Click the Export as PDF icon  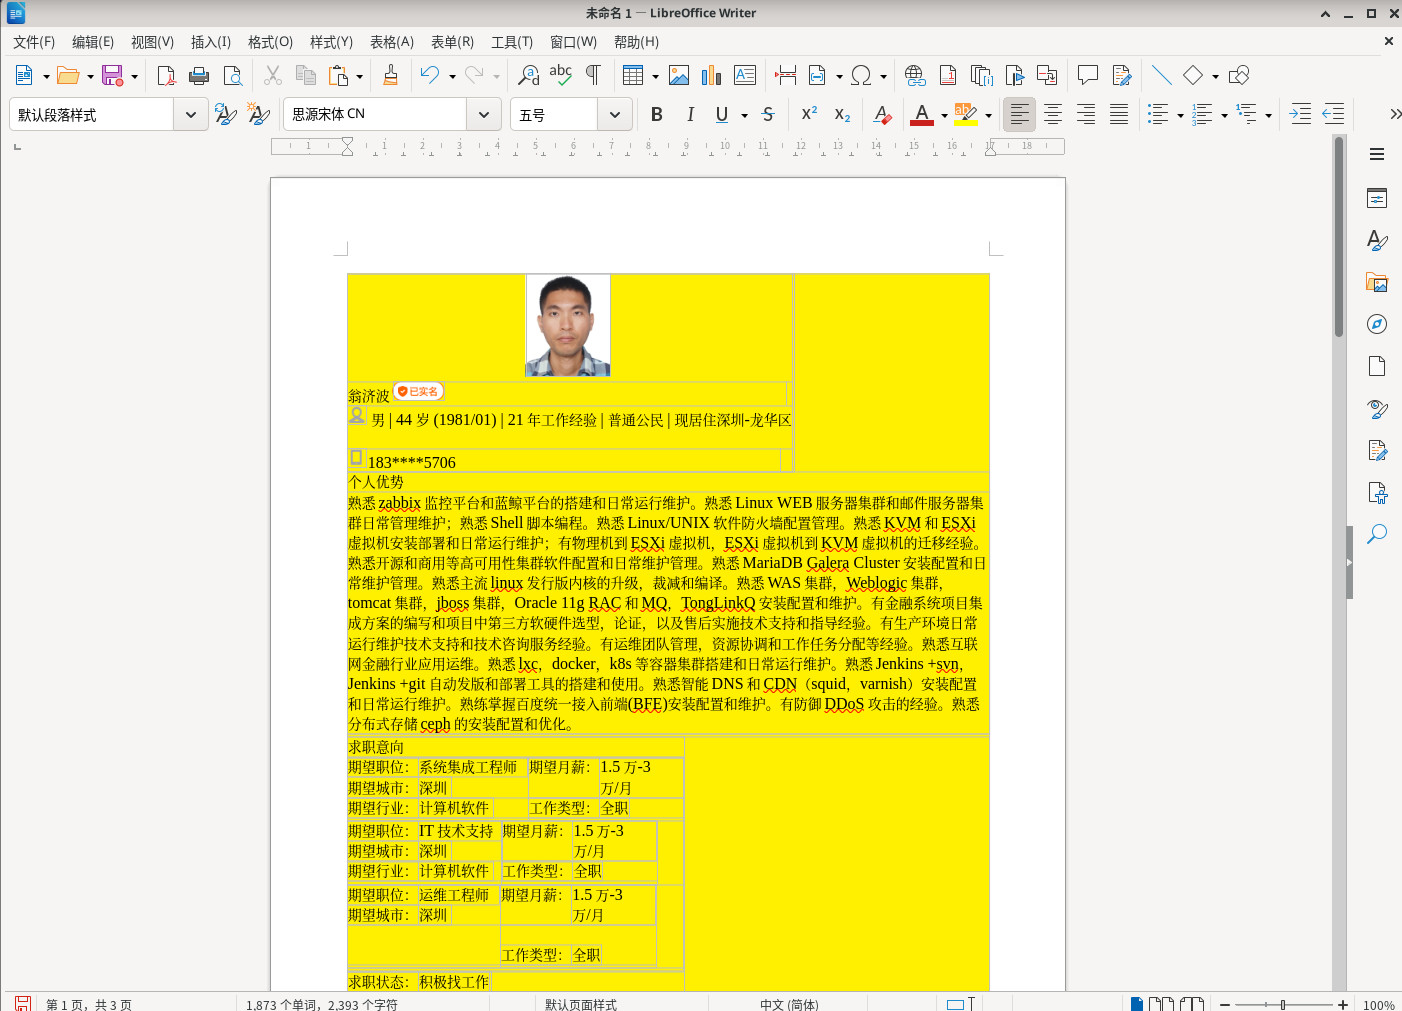click(166, 76)
